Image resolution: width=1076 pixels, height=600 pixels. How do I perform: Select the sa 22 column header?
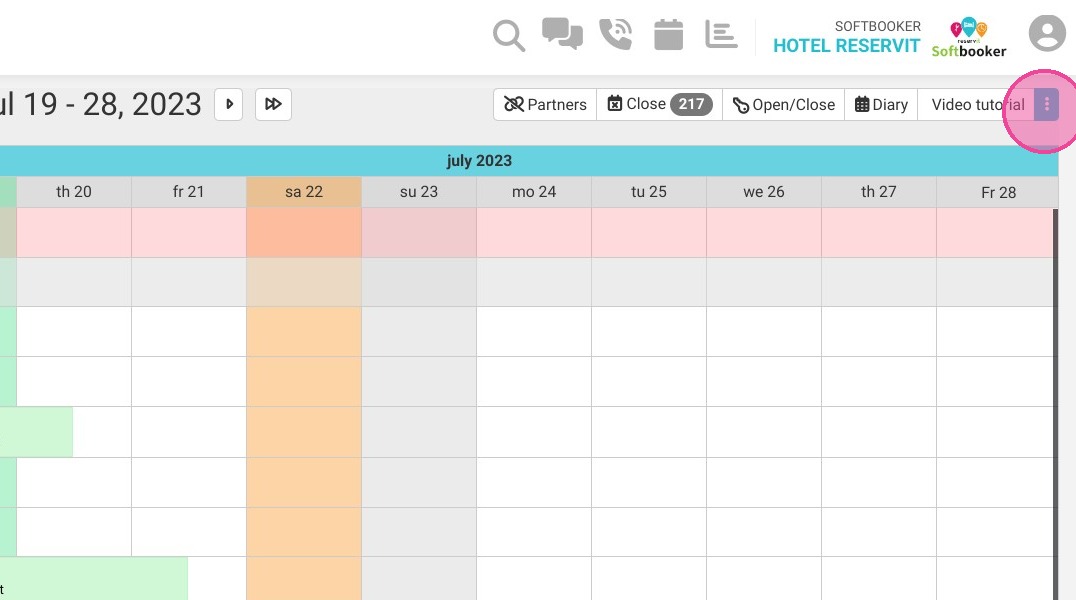point(304,192)
